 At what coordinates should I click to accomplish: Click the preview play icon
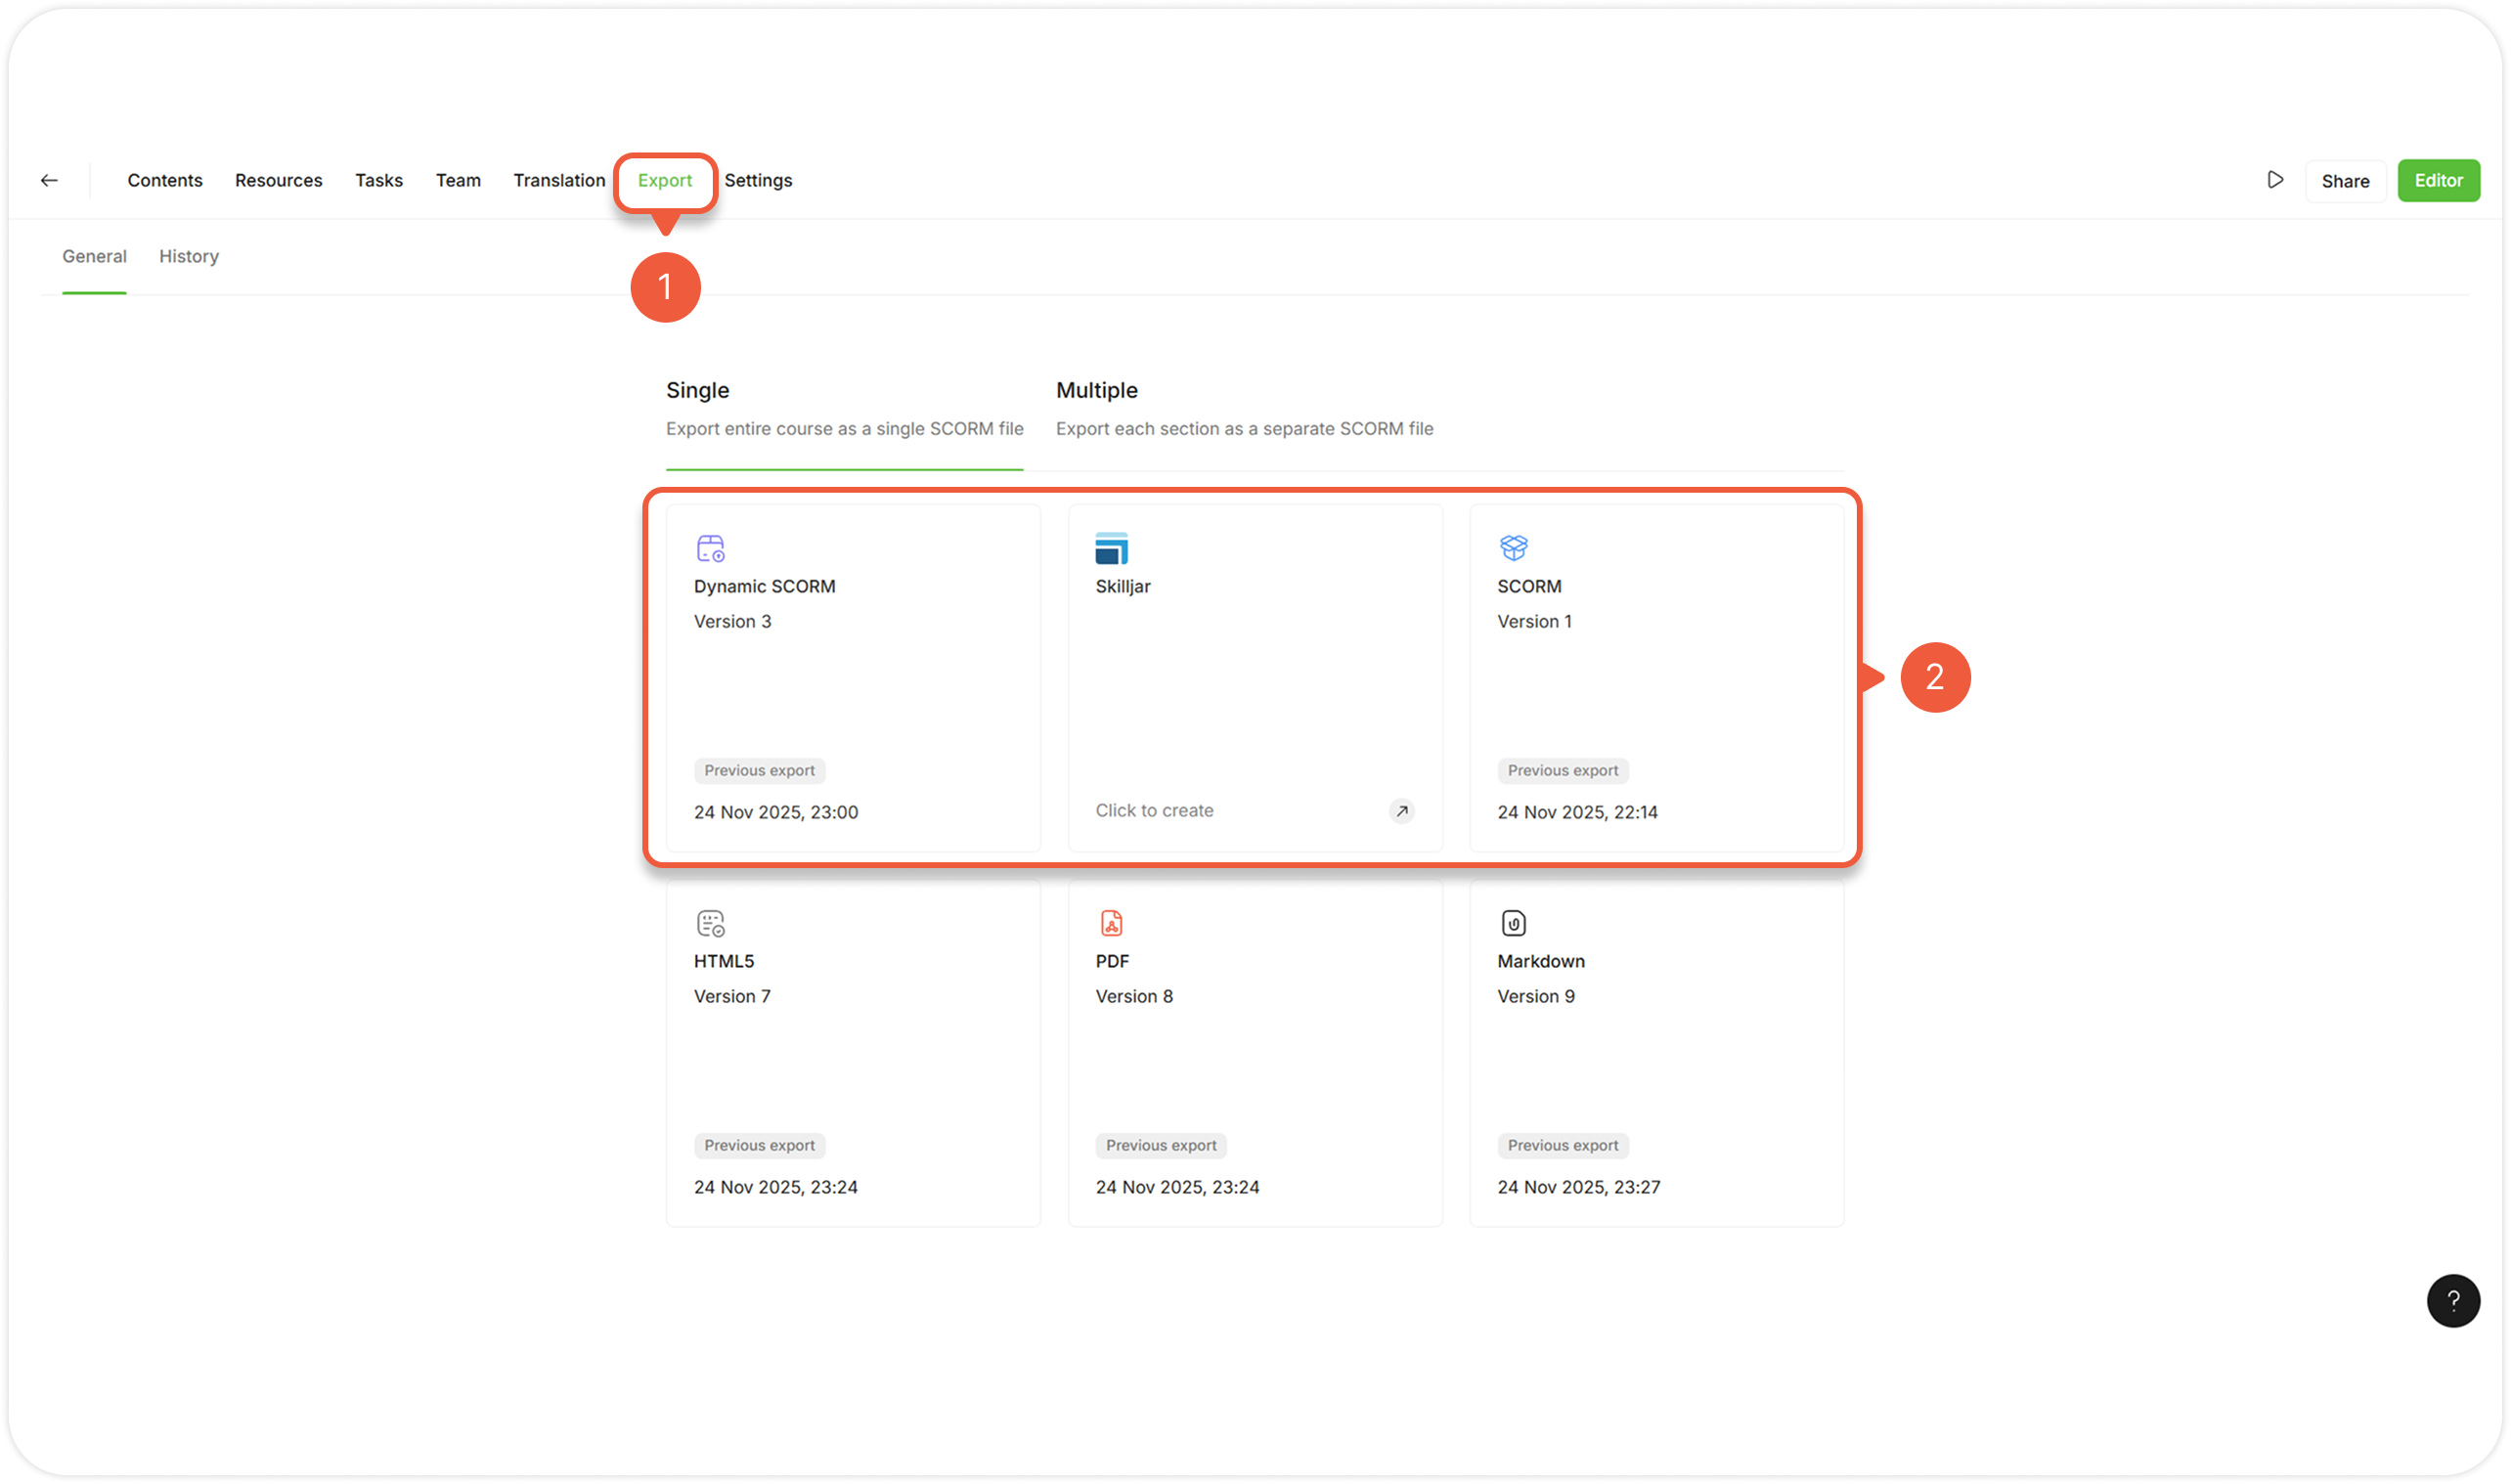[x=2275, y=180]
